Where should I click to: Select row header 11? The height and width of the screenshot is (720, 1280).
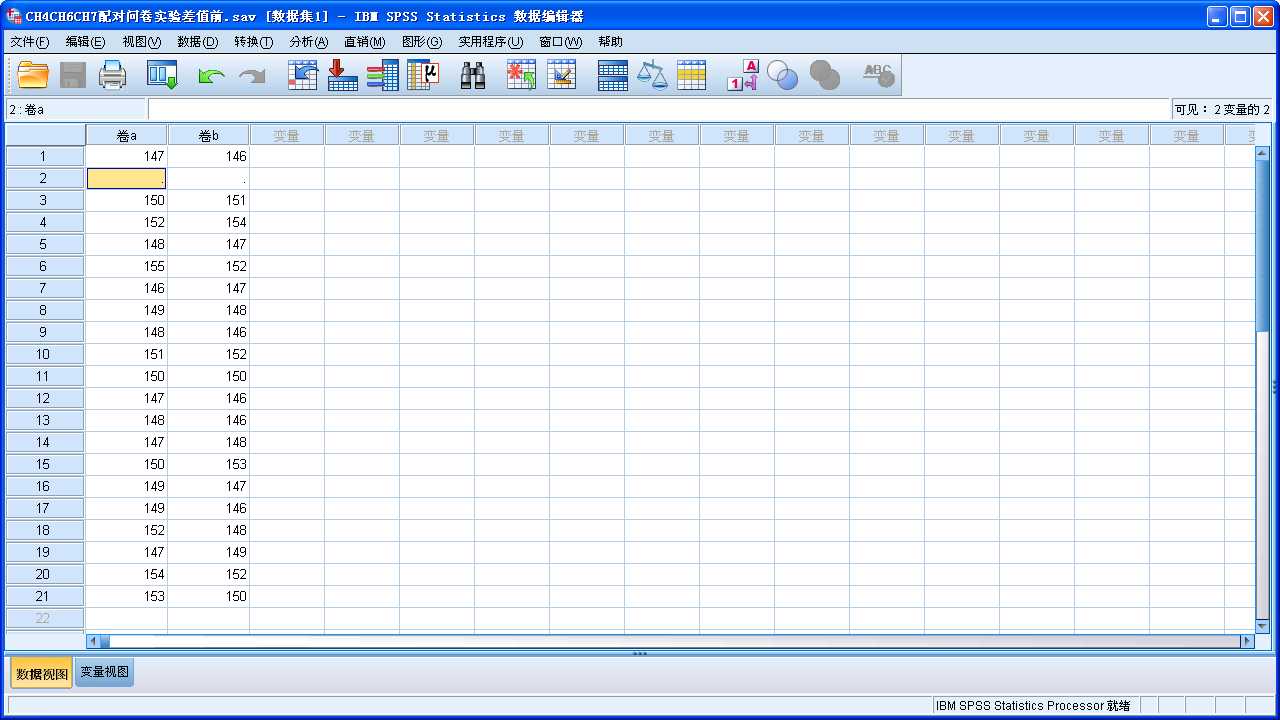point(43,376)
